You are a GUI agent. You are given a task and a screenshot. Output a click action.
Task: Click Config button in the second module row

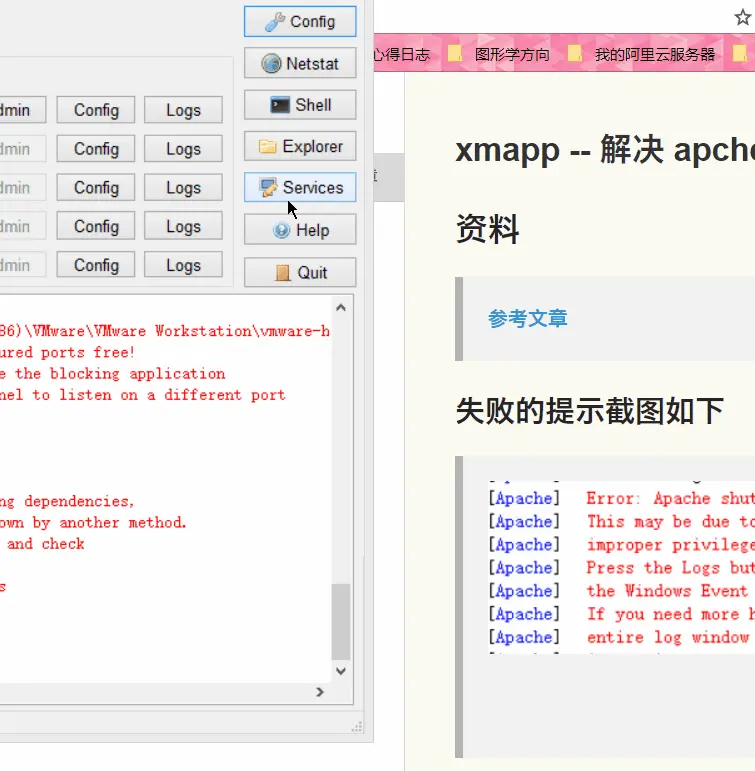tap(96, 148)
